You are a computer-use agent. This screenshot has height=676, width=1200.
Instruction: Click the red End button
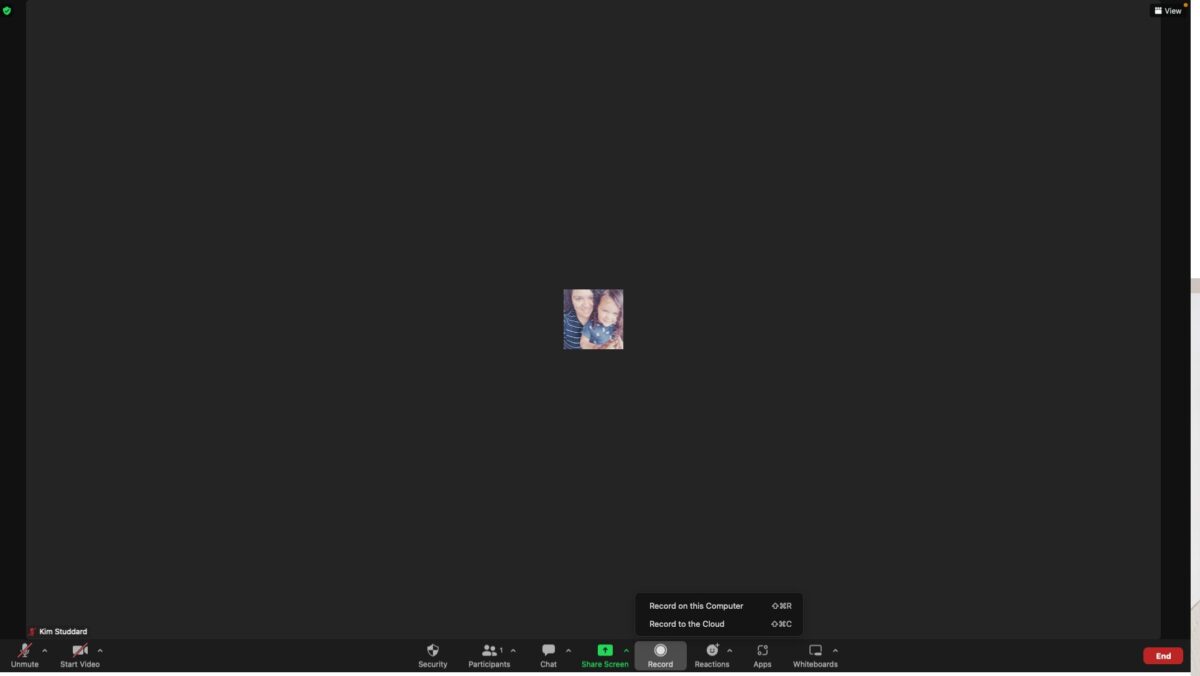pyautogui.click(x=1163, y=656)
